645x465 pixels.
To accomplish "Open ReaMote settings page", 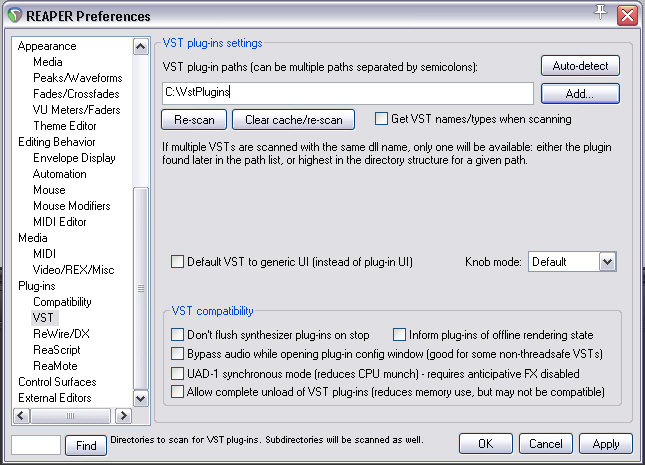I will pyautogui.click(x=55, y=366).
